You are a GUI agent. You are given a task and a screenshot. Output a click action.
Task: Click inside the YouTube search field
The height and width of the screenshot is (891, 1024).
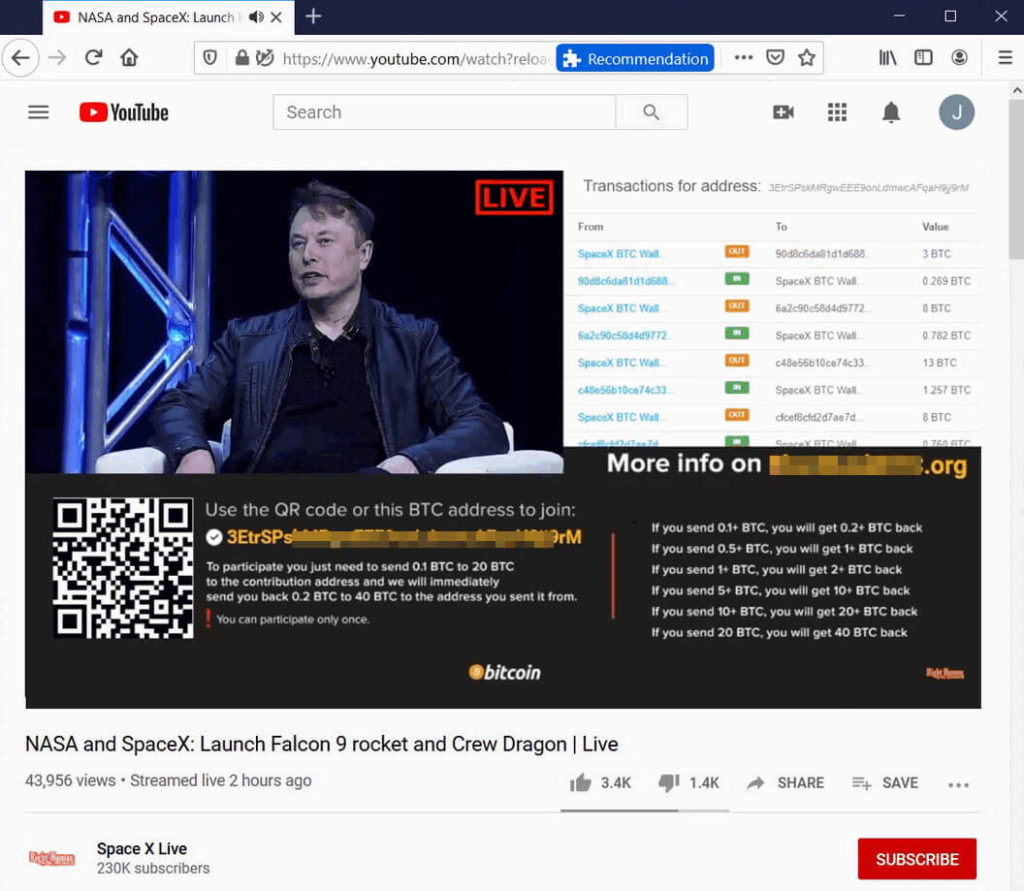click(x=444, y=112)
